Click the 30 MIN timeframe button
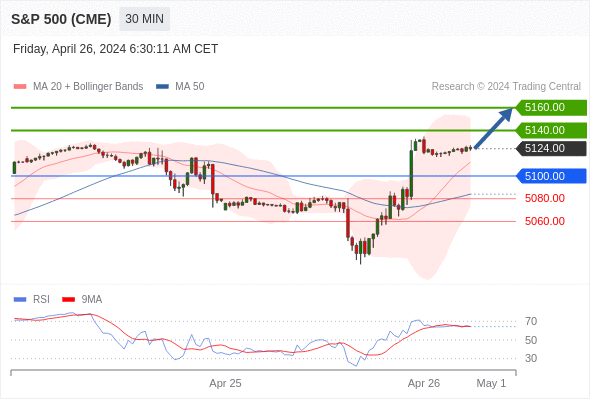Image resolution: width=590 pixels, height=400 pixels. coord(144,19)
